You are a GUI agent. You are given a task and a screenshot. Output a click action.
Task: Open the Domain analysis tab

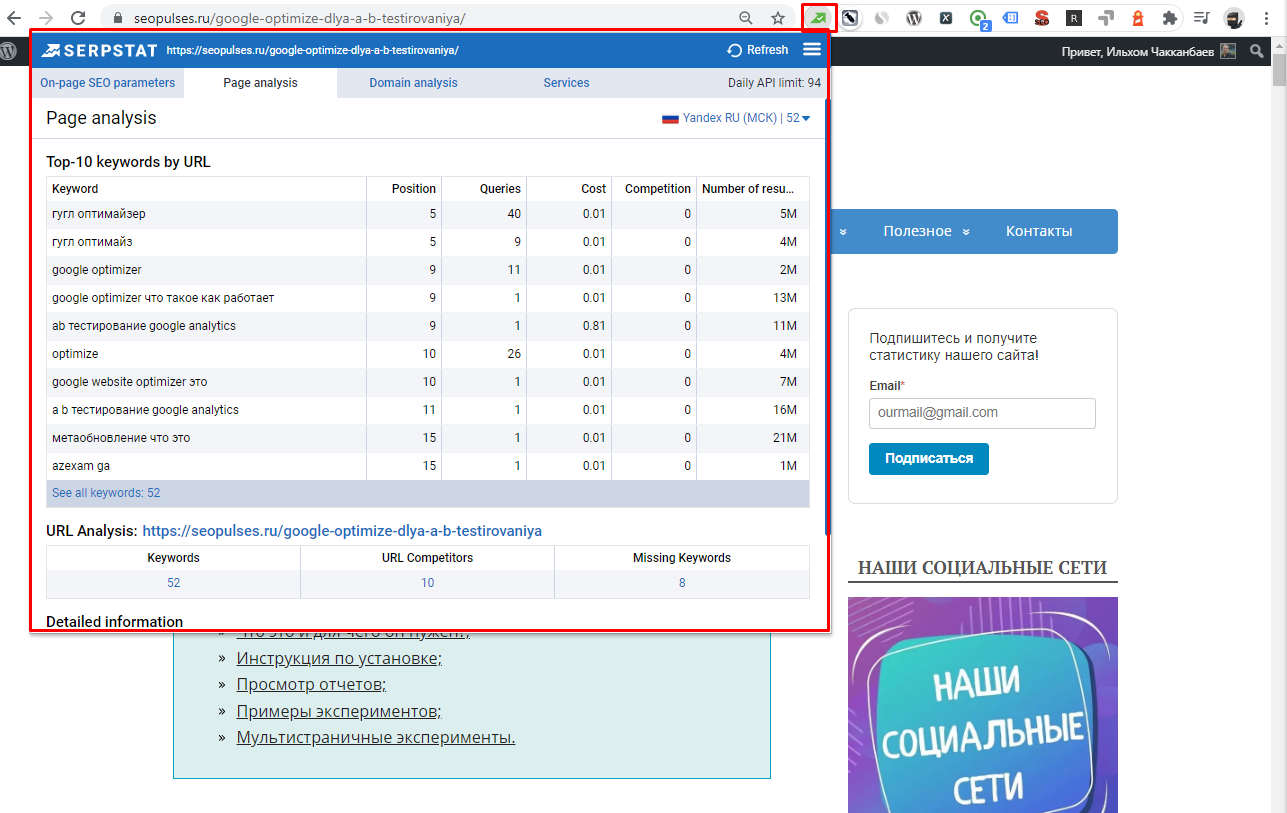[x=413, y=83]
